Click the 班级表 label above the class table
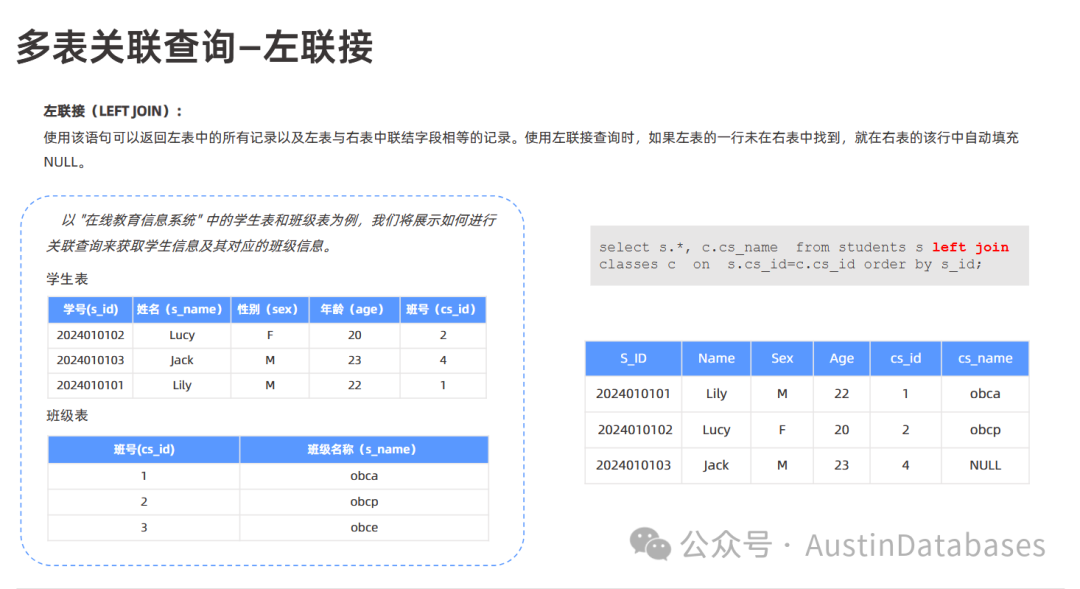 (x=67, y=415)
